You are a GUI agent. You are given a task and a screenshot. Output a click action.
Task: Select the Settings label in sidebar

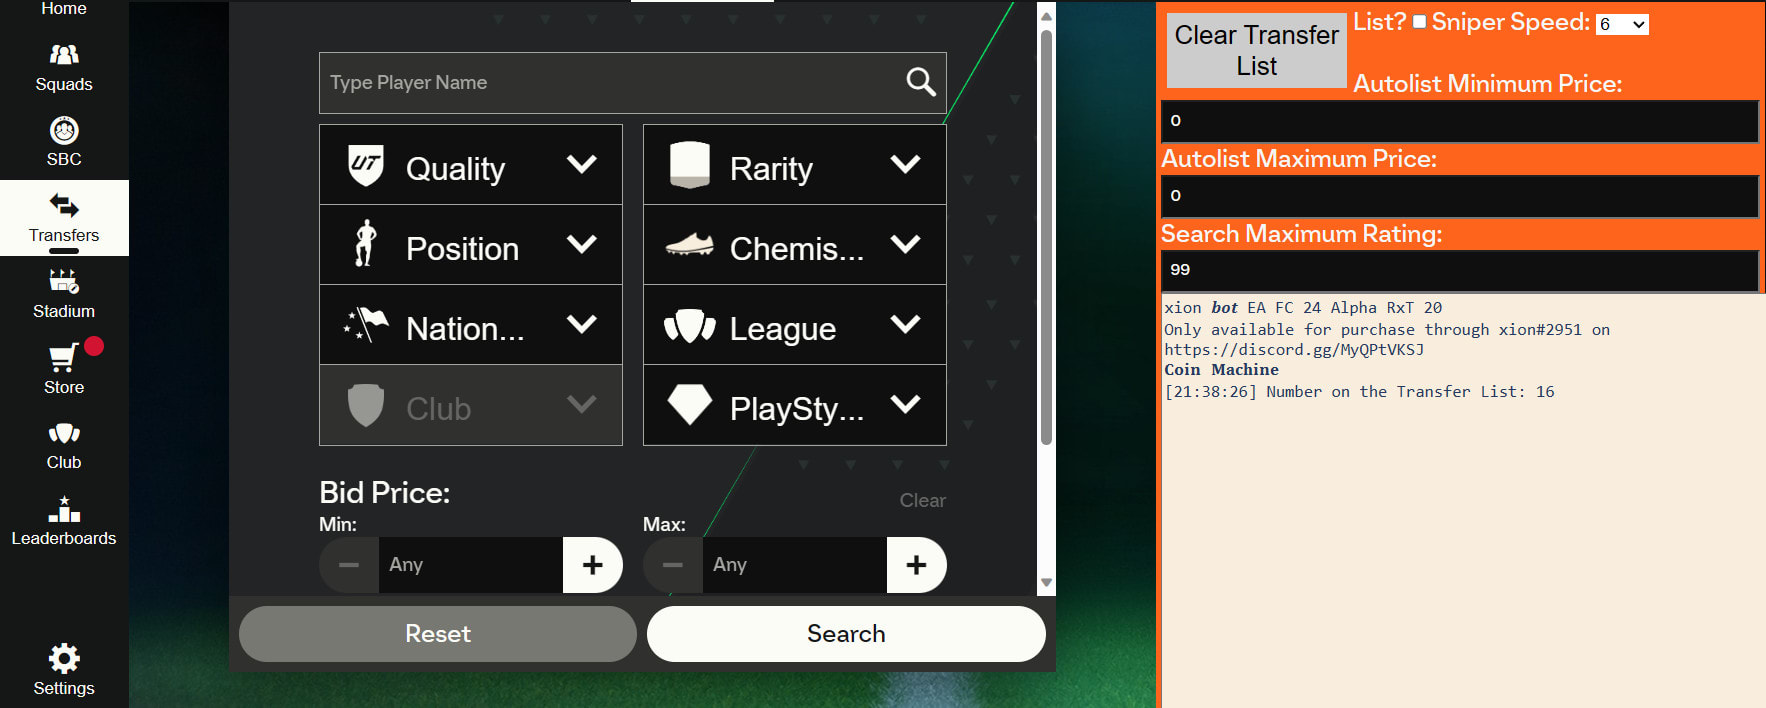click(x=64, y=688)
